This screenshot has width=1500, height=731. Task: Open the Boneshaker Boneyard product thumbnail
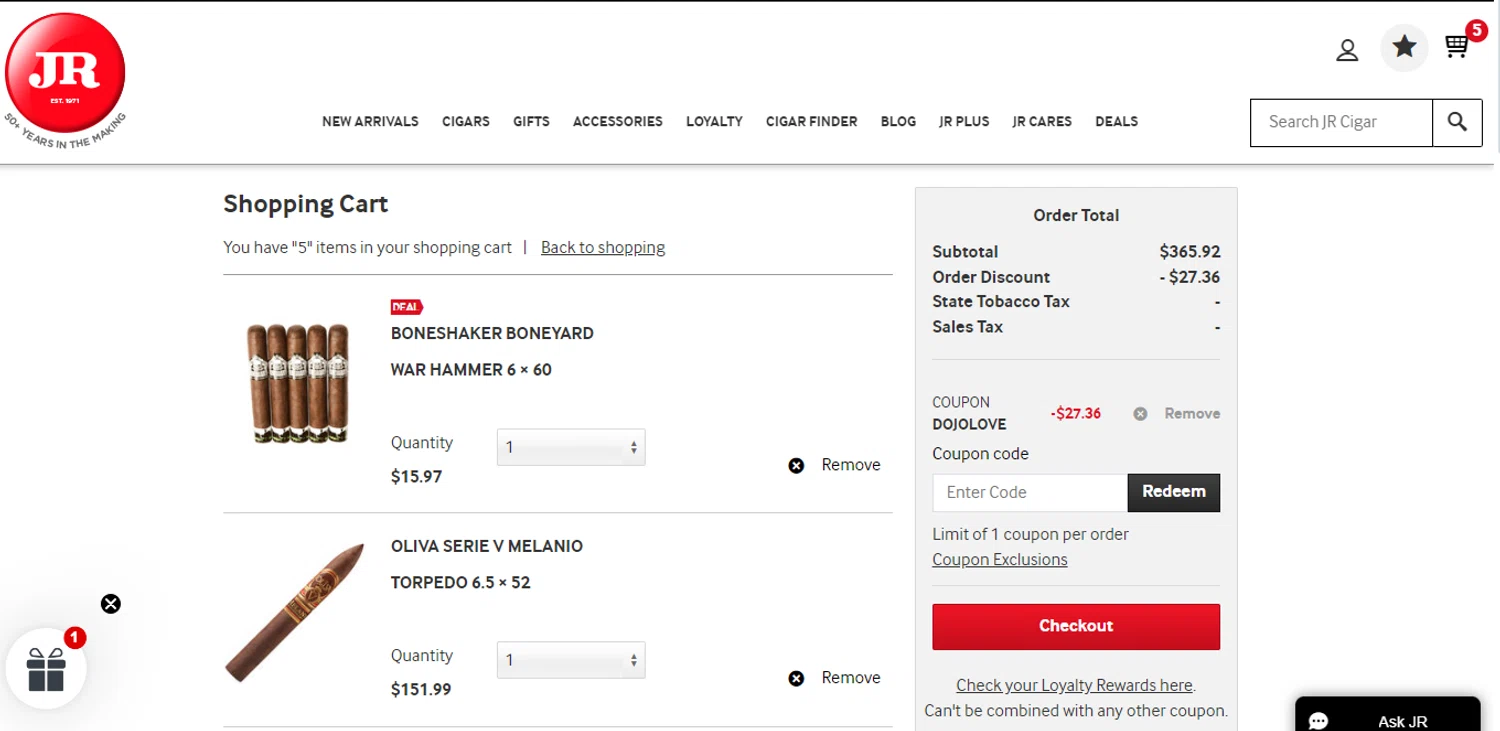[297, 383]
